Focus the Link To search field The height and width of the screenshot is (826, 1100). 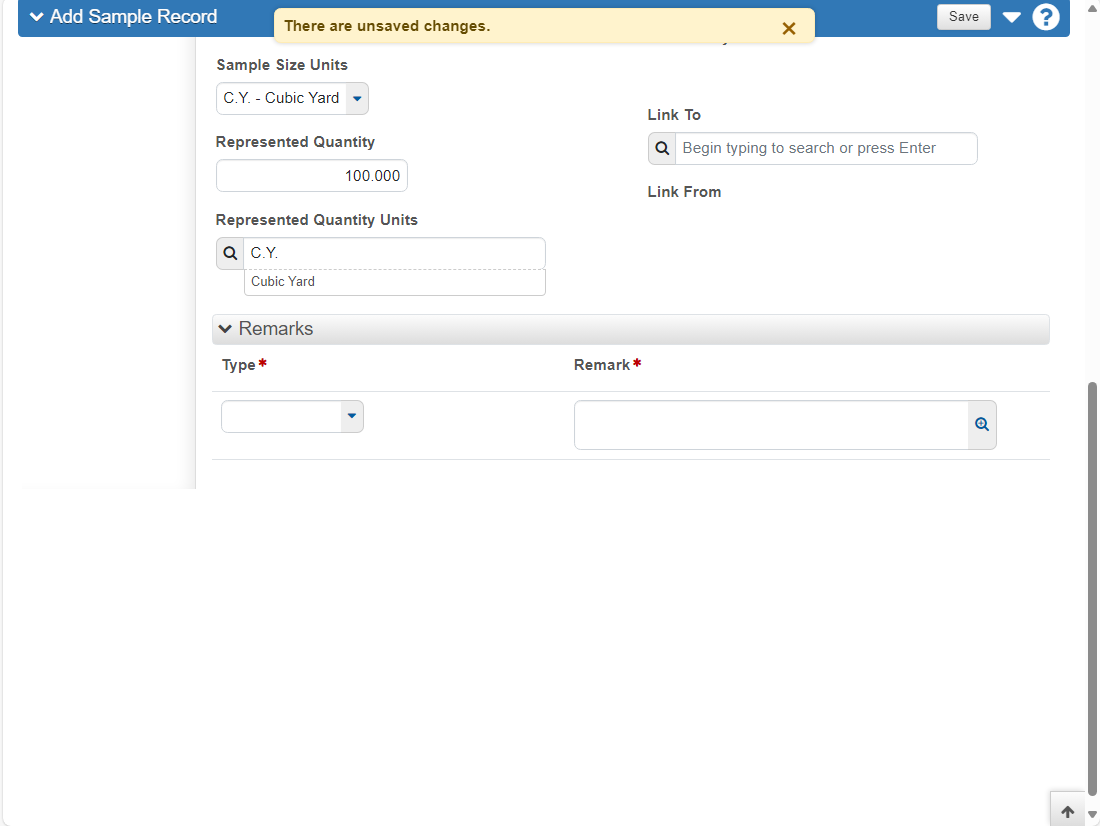(x=826, y=148)
